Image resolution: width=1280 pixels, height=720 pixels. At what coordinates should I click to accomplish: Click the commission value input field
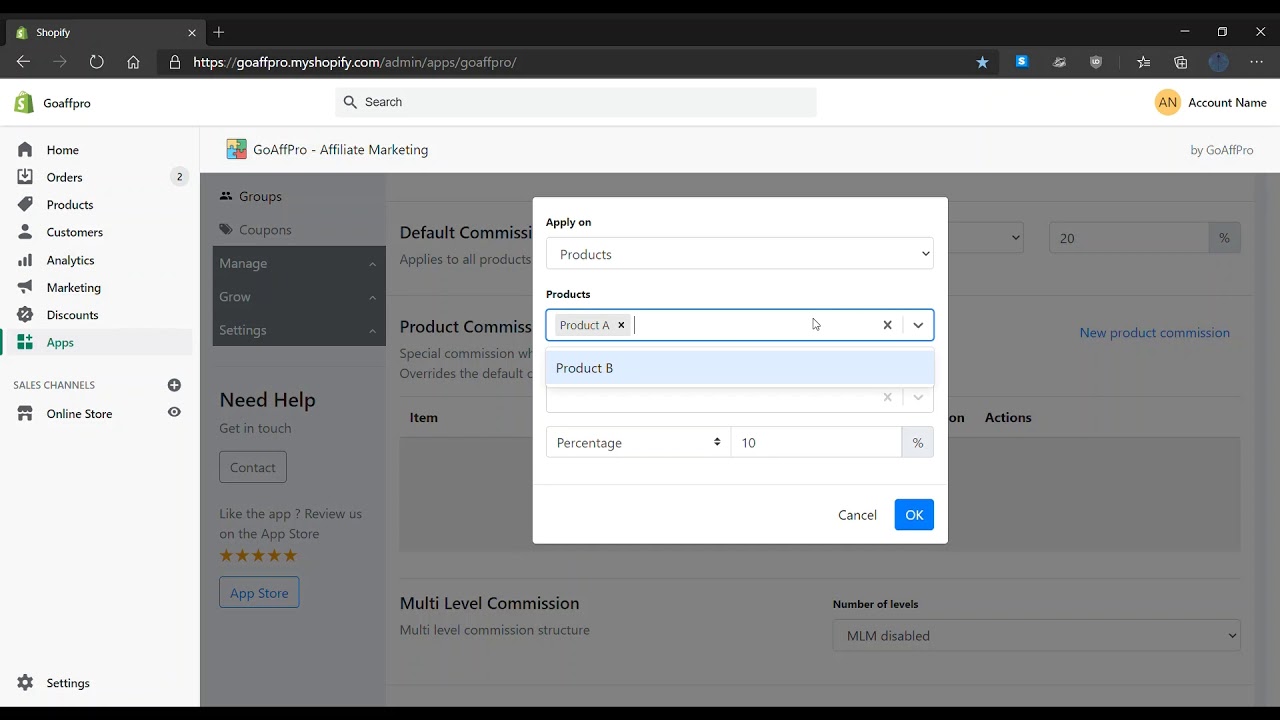[815, 442]
